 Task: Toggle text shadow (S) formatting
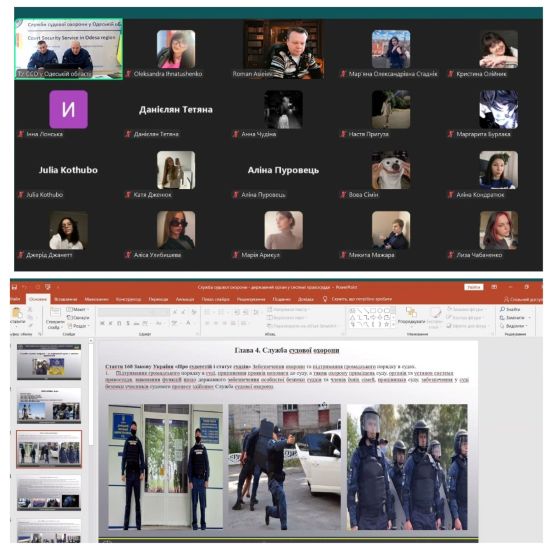[x=128, y=323]
